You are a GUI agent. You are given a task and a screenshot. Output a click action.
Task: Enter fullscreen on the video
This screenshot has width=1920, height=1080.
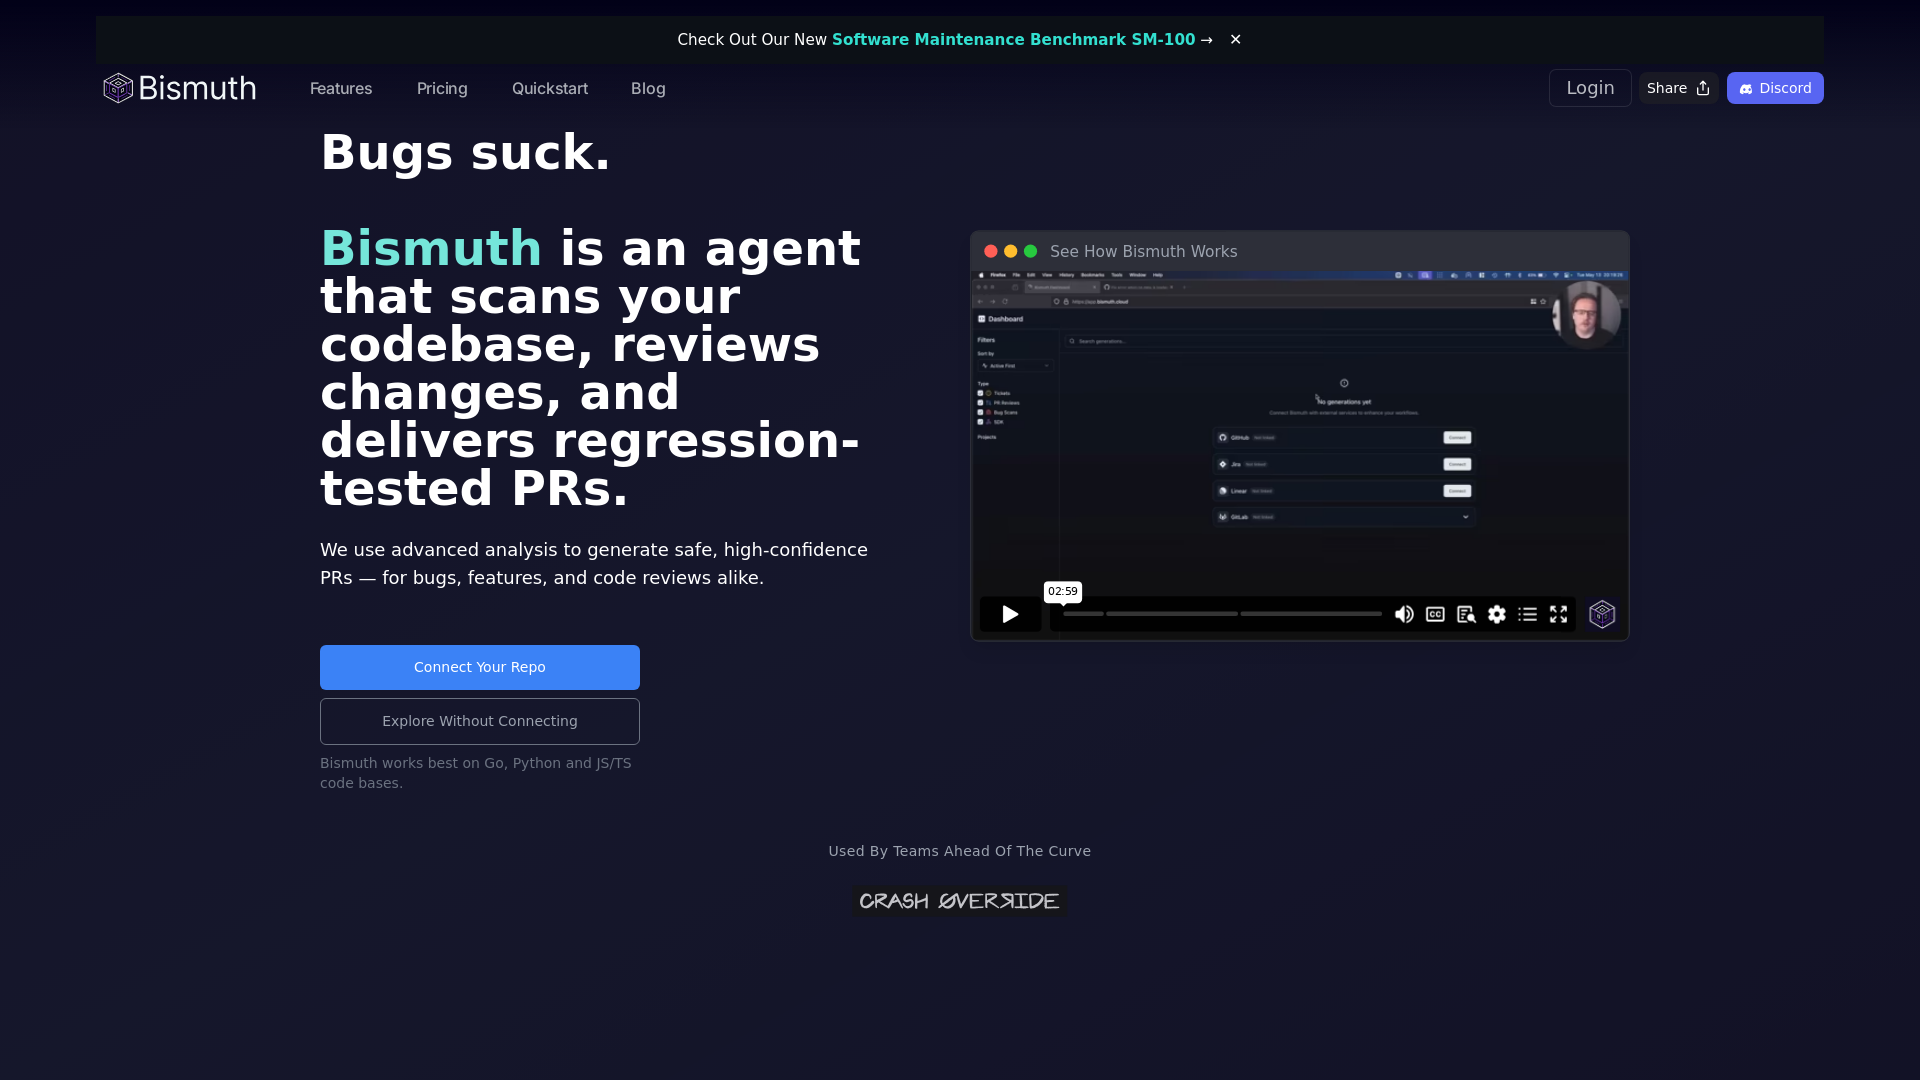[1558, 614]
